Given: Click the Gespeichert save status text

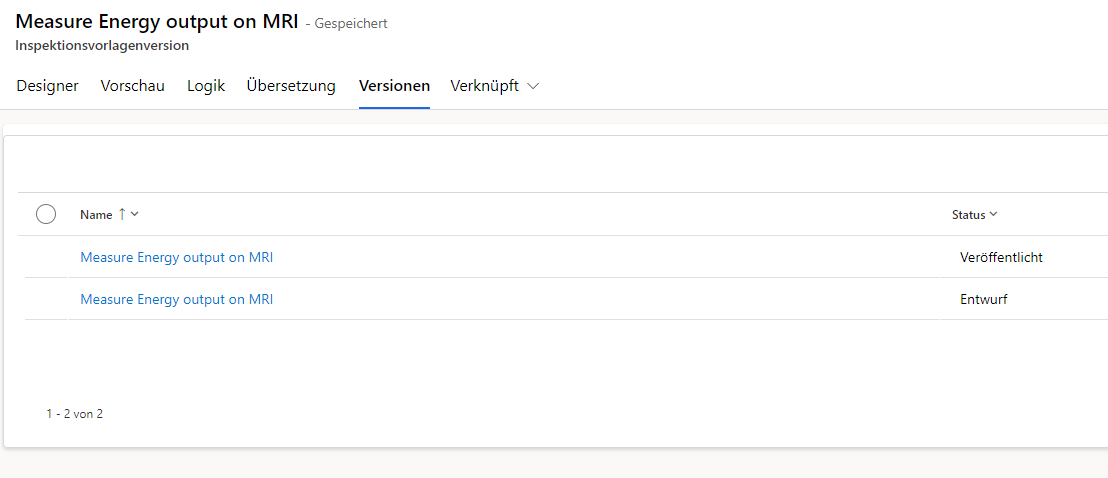Looking at the screenshot, I should [x=351, y=23].
